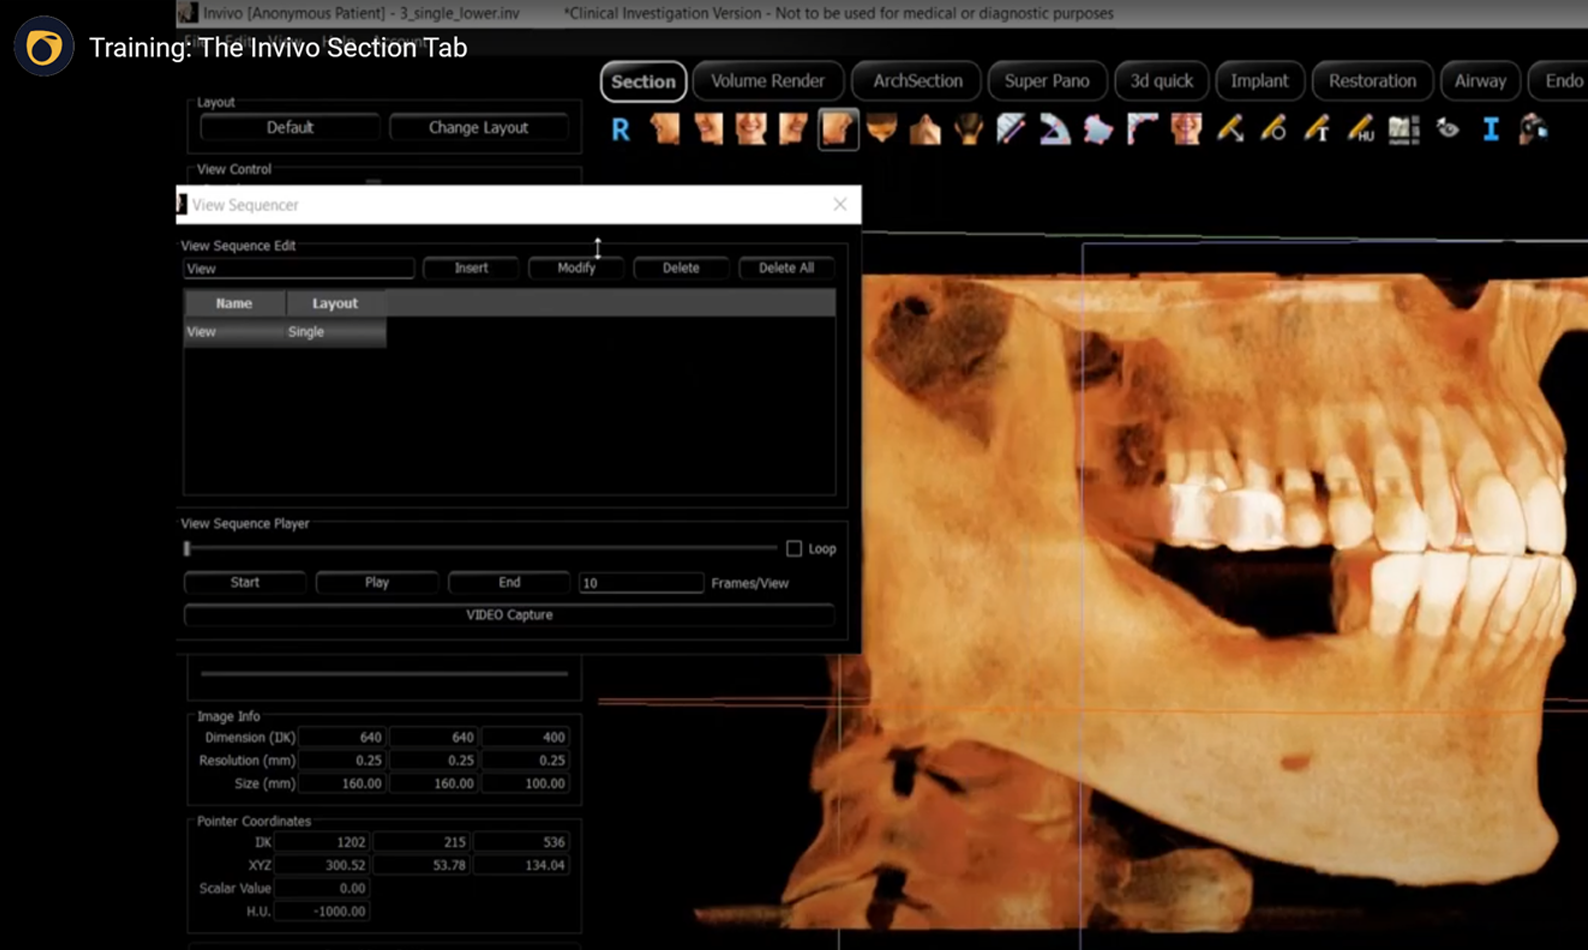Click the End button in sequence player

[x=509, y=582]
